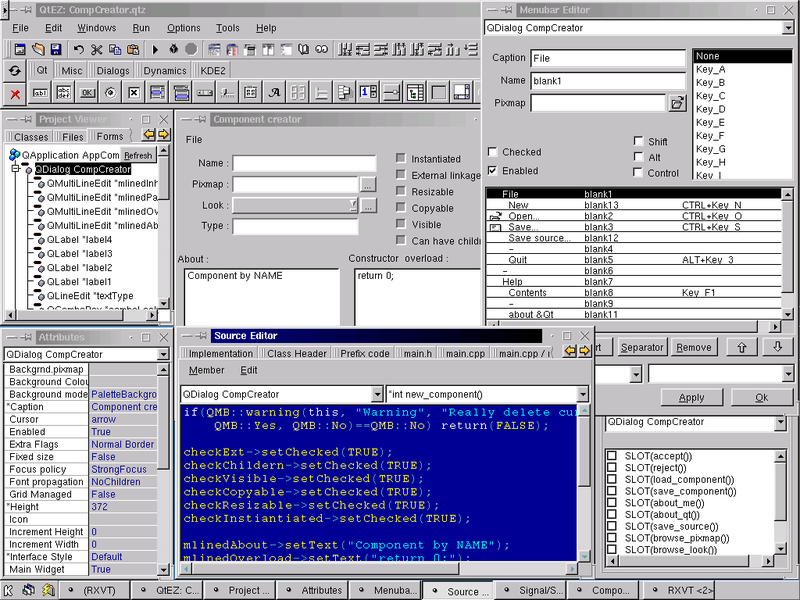Open the QDialog CompCreator dropdown above SLOT list
The image size is (800, 600).
pos(780,422)
